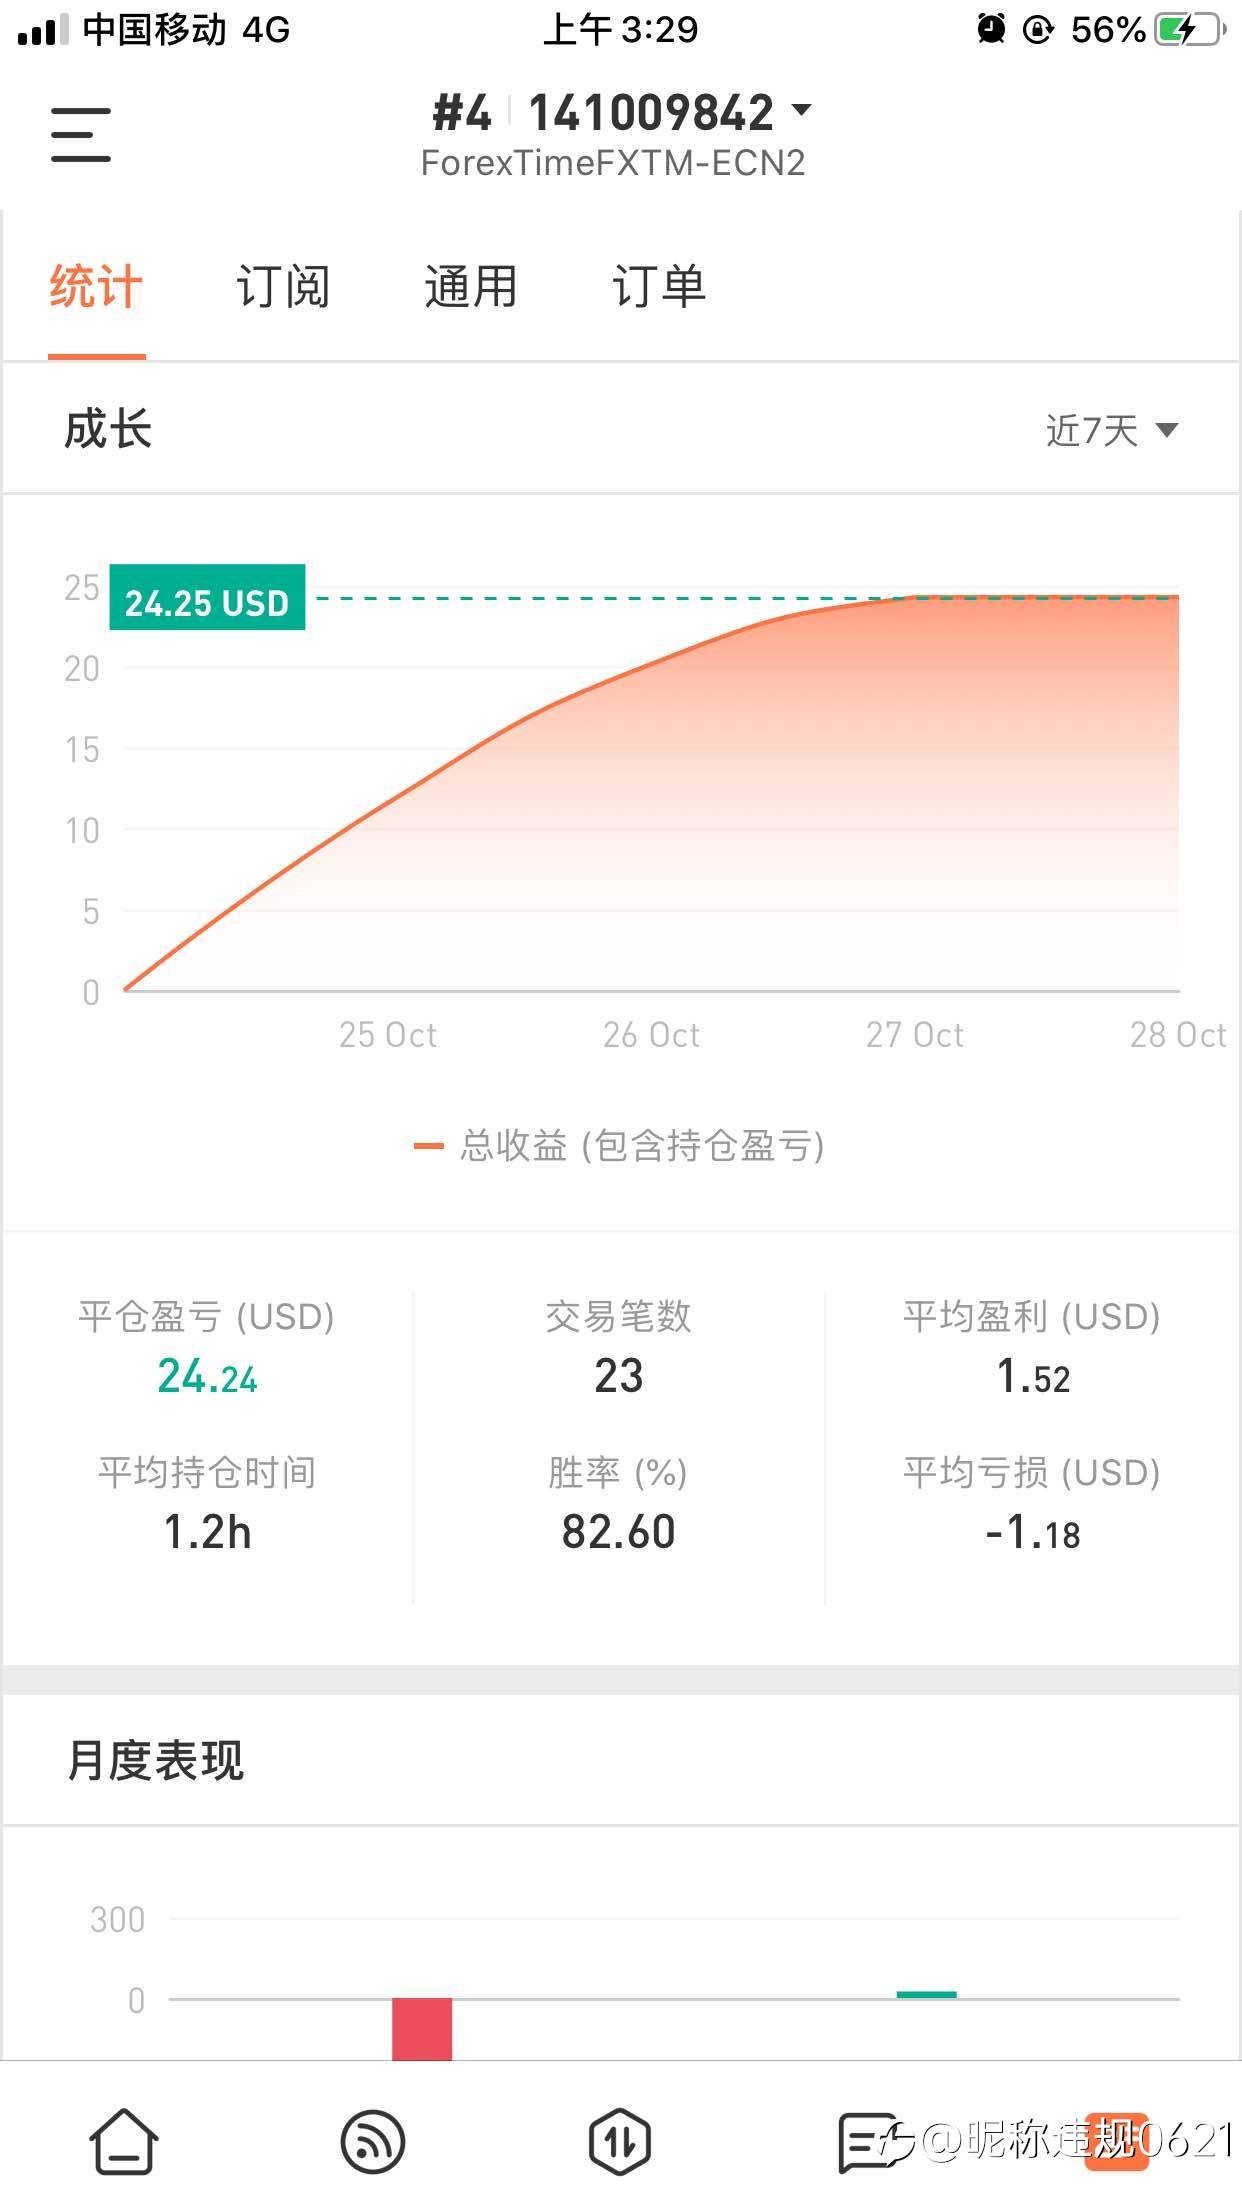Tap the red negative bar in monthly chart
Image resolution: width=1242 pixels, height=2208 pixels.
pos(422,2029)
